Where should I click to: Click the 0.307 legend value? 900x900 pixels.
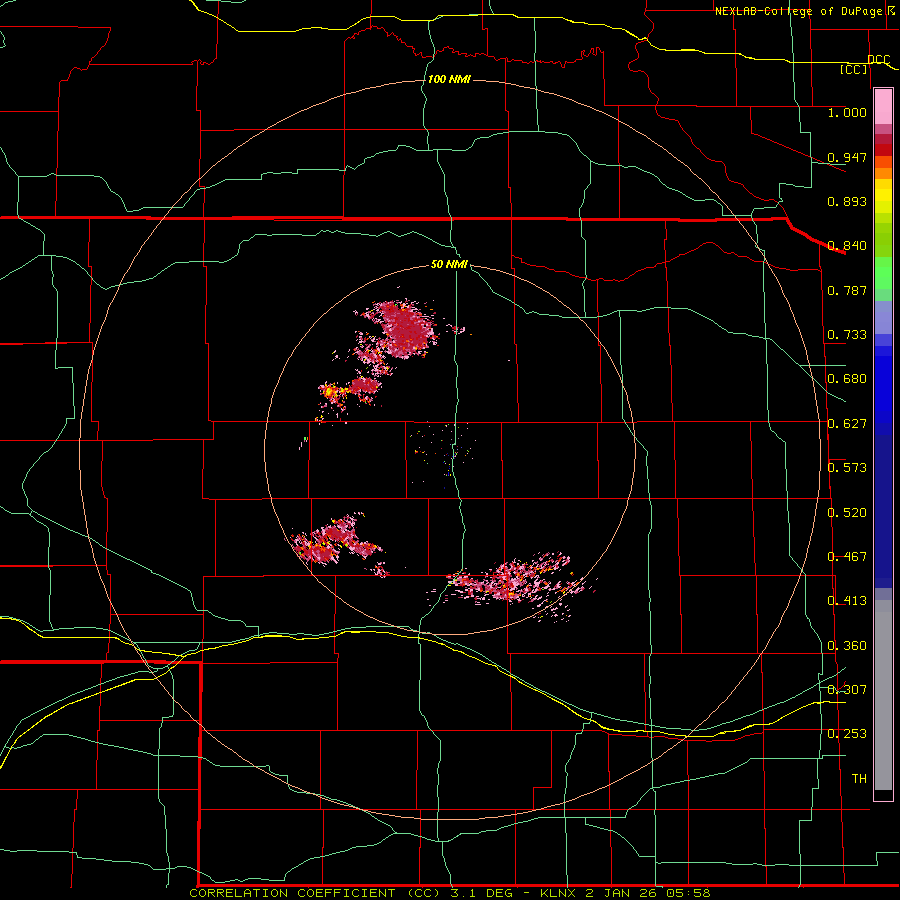click(847, 690)
